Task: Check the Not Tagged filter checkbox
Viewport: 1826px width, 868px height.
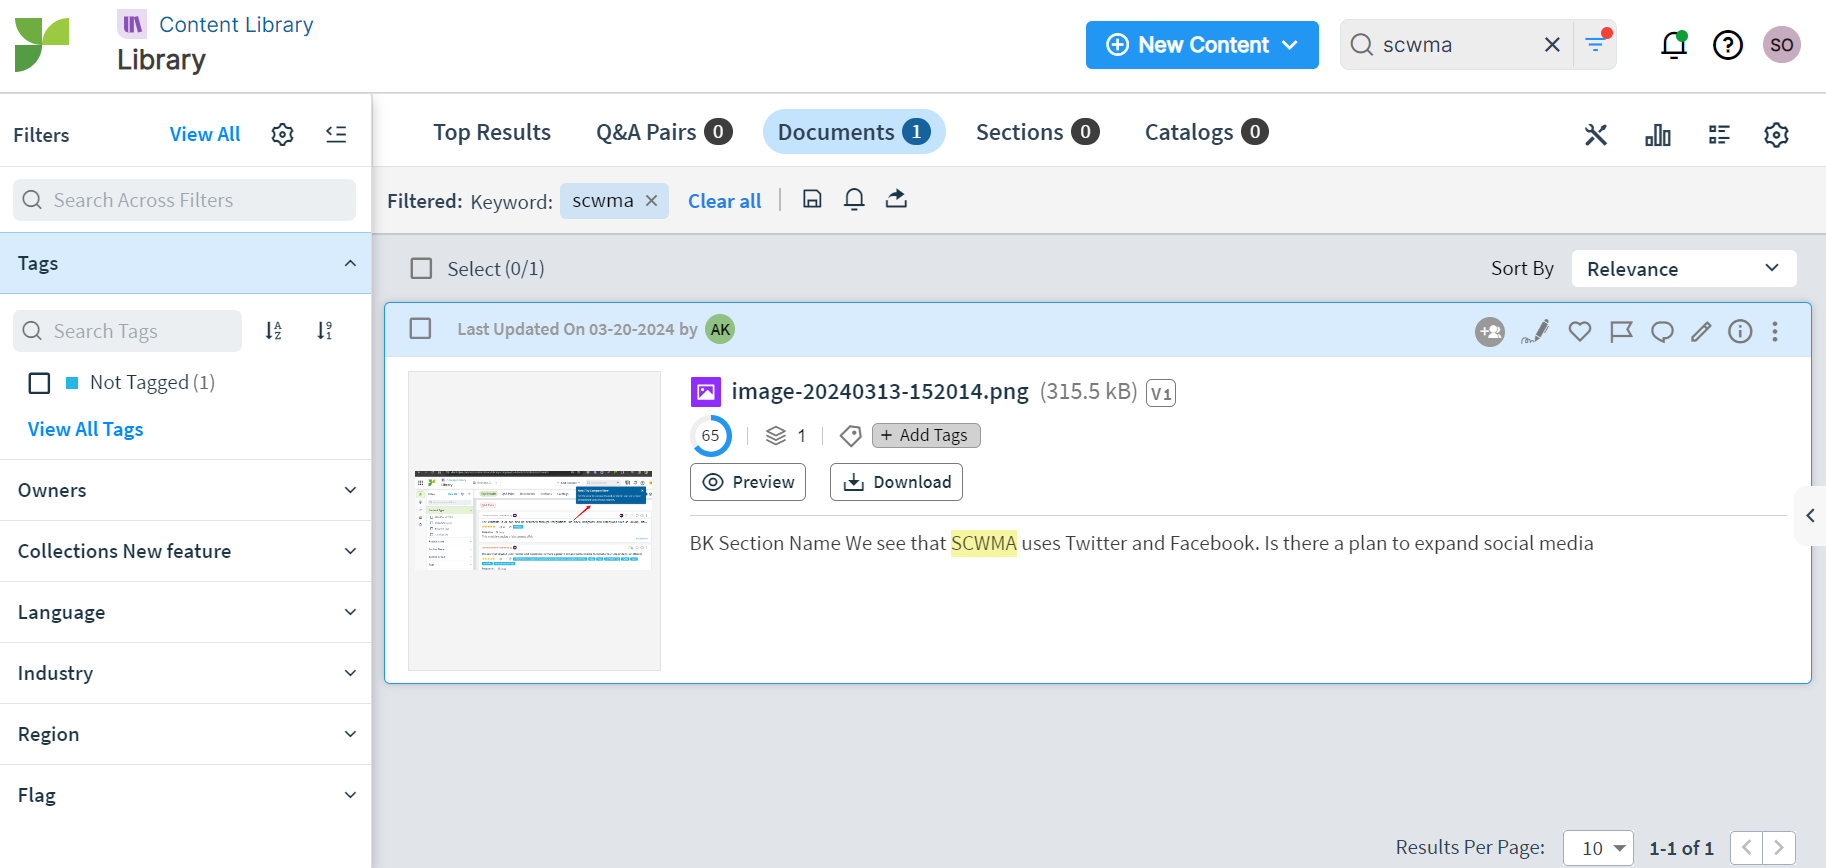Action: click(x=40, y=383)
